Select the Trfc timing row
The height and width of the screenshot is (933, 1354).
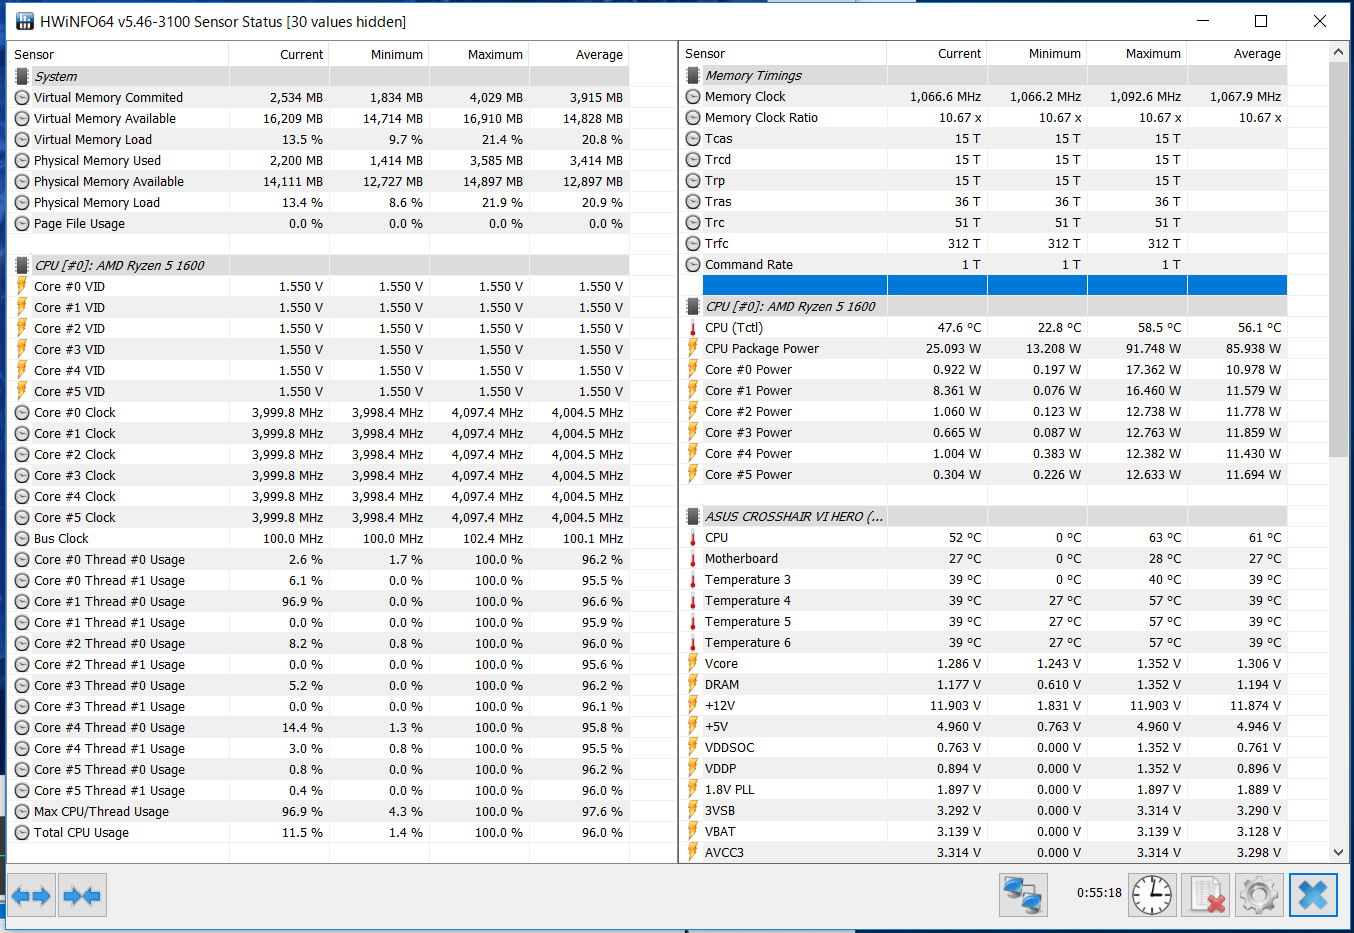click(x=983, y=243)
